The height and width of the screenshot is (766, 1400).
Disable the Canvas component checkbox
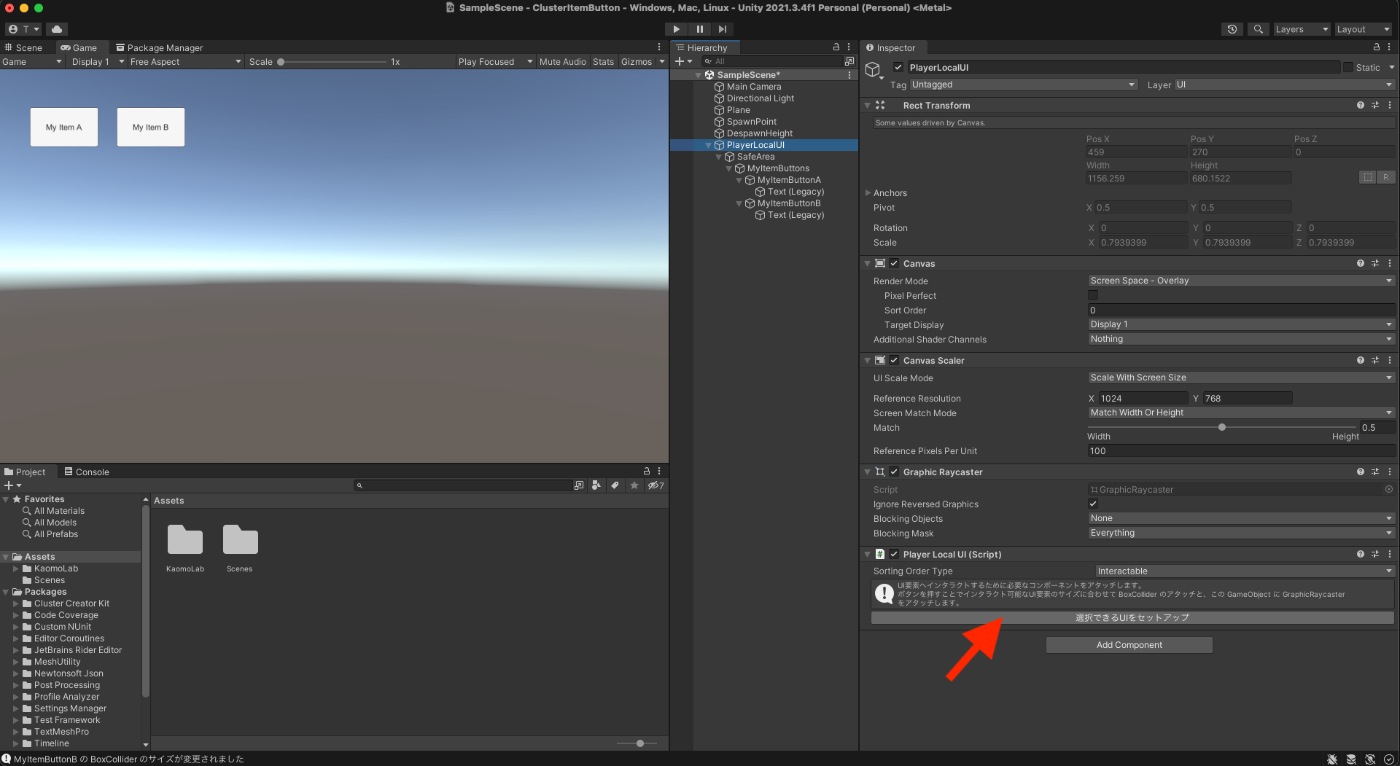pyautogui.click(x=894, y=263)
